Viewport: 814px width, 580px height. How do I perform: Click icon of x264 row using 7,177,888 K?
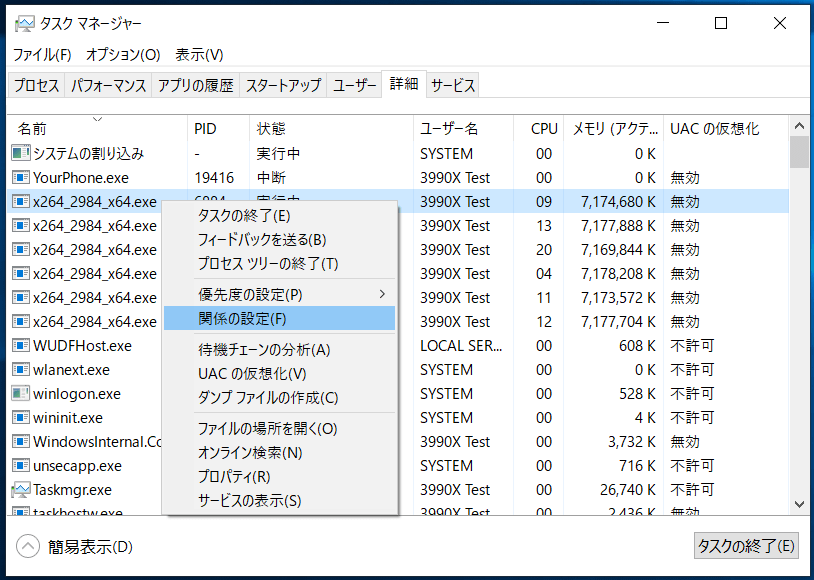click(x=20, y=225)
